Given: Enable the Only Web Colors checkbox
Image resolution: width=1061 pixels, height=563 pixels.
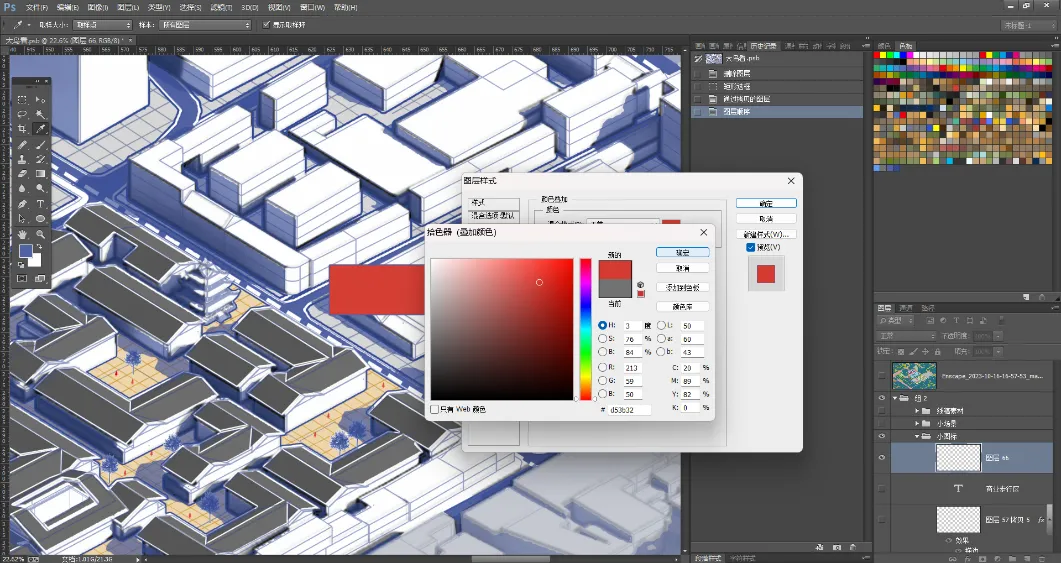Looking at the screenshot, I should (x=434, y=409).
